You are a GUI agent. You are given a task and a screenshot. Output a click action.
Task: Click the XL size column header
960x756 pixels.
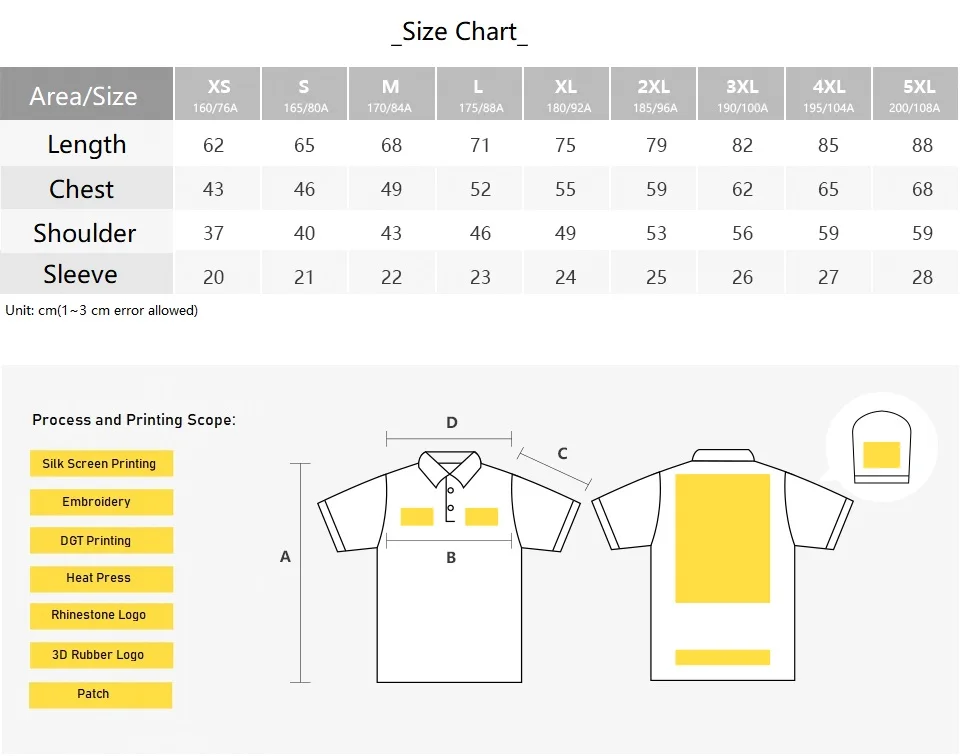click(566, 94)
